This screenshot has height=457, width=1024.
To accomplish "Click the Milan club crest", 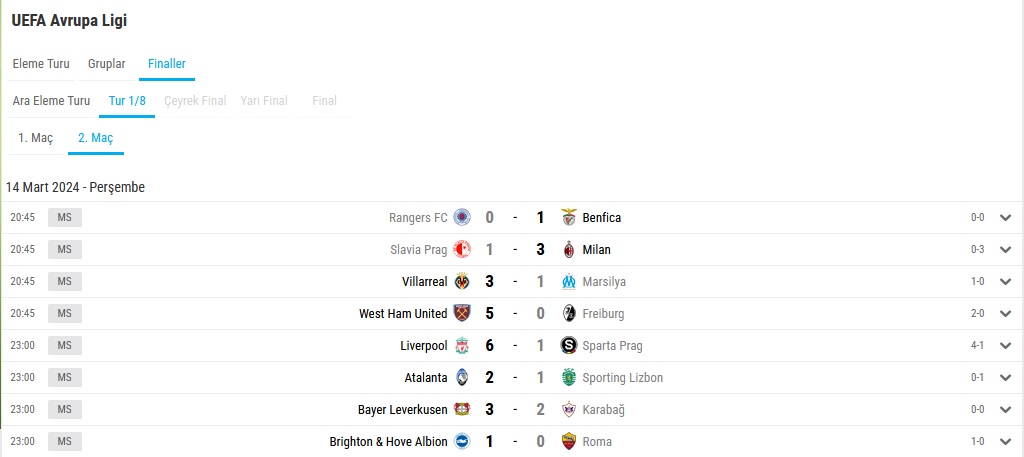I will point(569,249).
